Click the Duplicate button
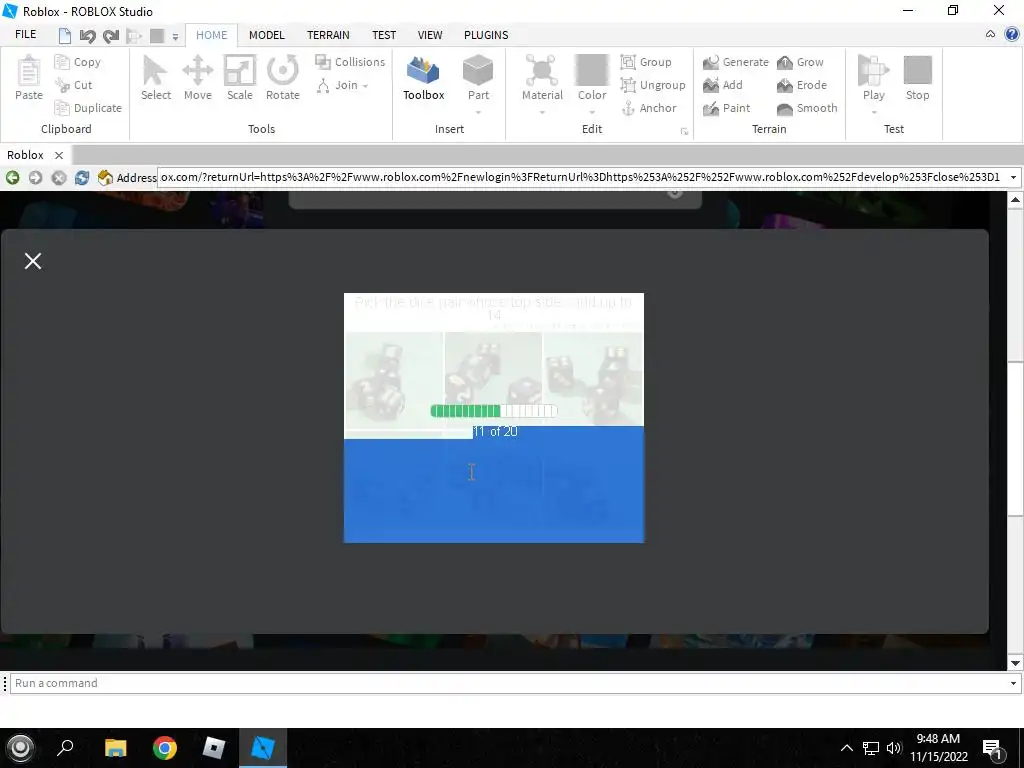1024x768 pixels. 88,108
